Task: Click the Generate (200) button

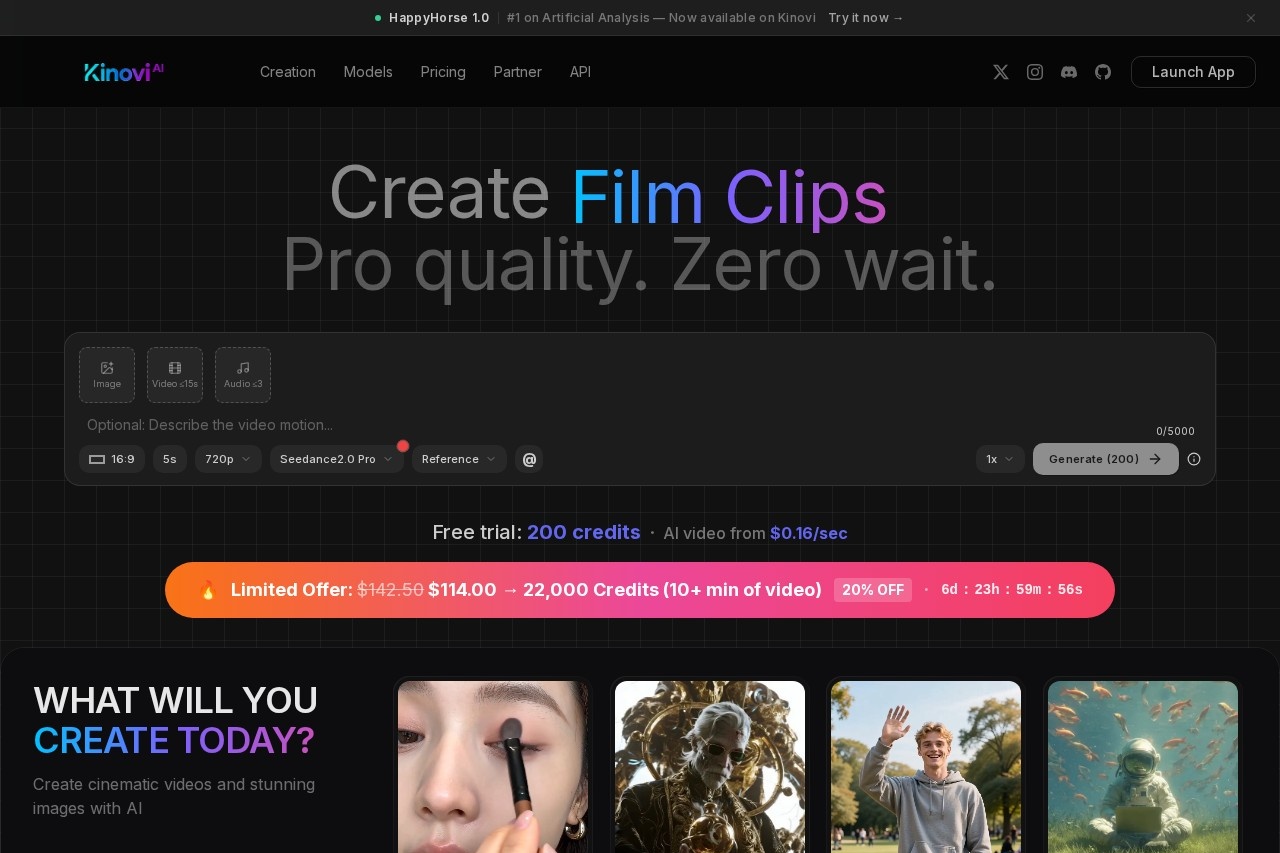Action: [x=1106, y=459]
